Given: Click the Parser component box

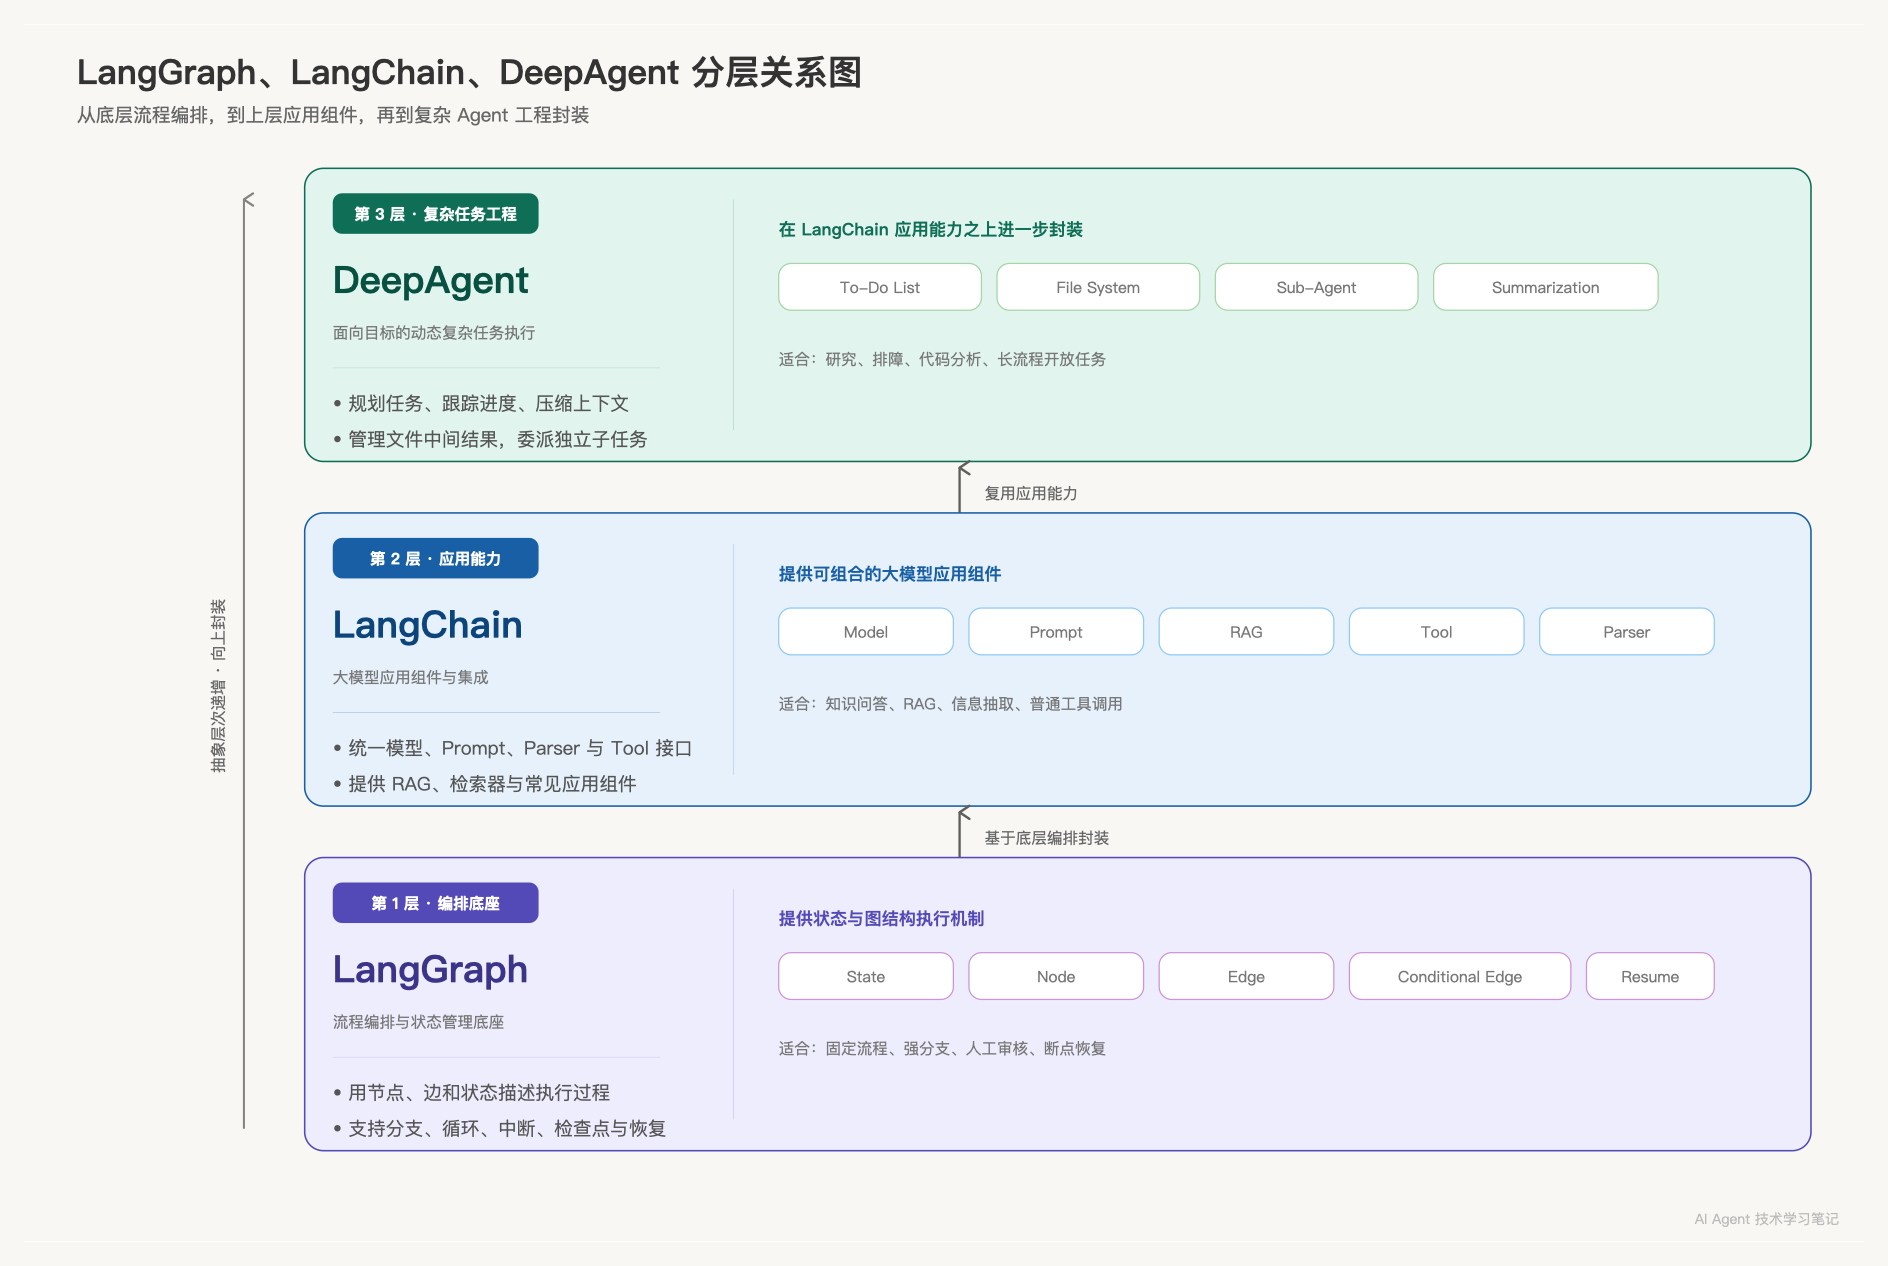Looking at the screenshot, I should point(1626,632).
